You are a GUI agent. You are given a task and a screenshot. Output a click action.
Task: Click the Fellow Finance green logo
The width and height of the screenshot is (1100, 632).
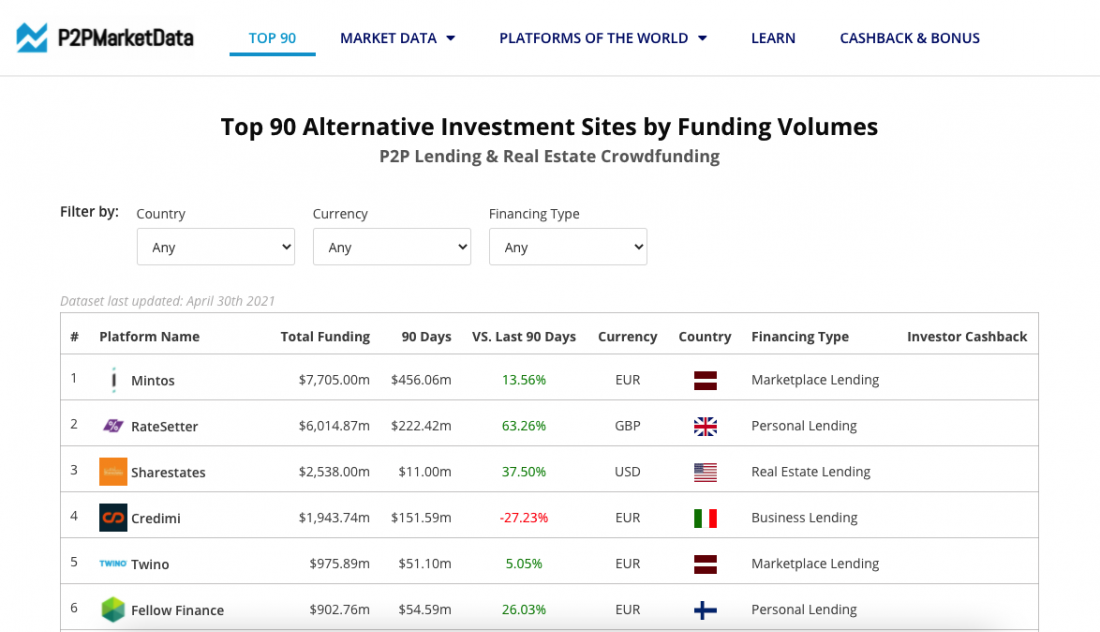[x=113, y=610]
